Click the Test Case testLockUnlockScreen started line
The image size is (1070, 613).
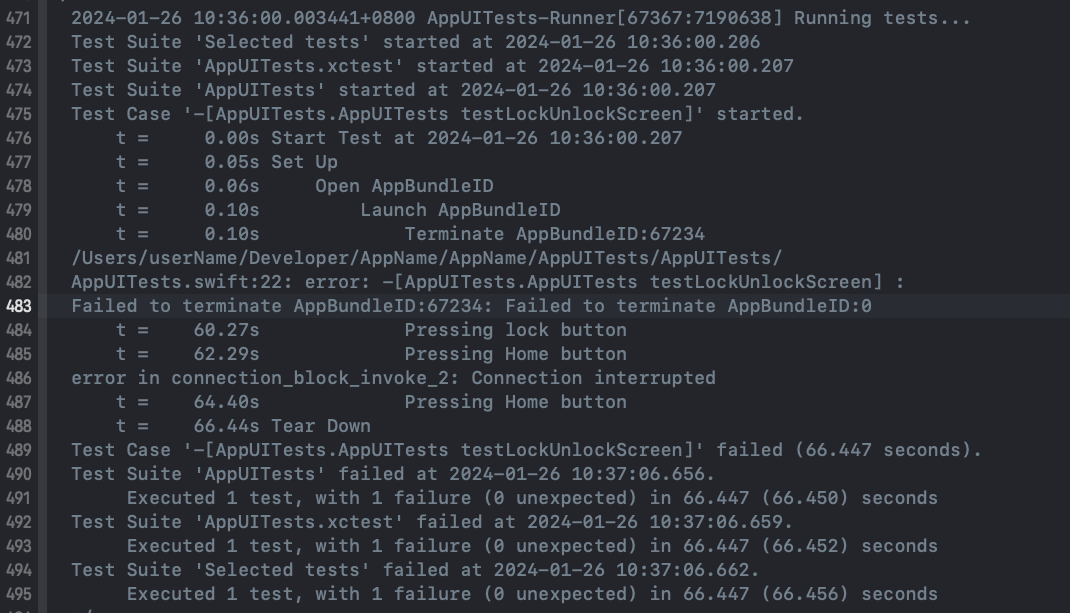(x=437, y=114)
